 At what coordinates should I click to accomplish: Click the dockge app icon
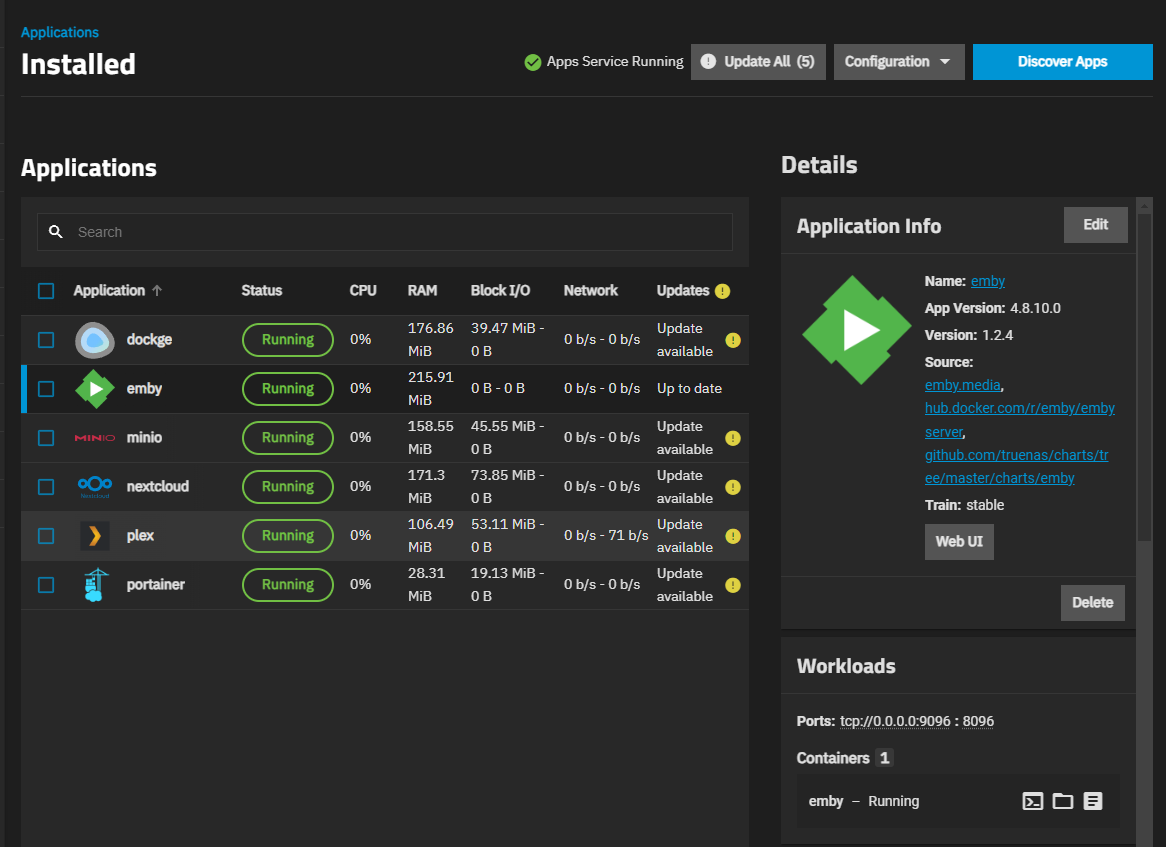[x=95, y=340]
